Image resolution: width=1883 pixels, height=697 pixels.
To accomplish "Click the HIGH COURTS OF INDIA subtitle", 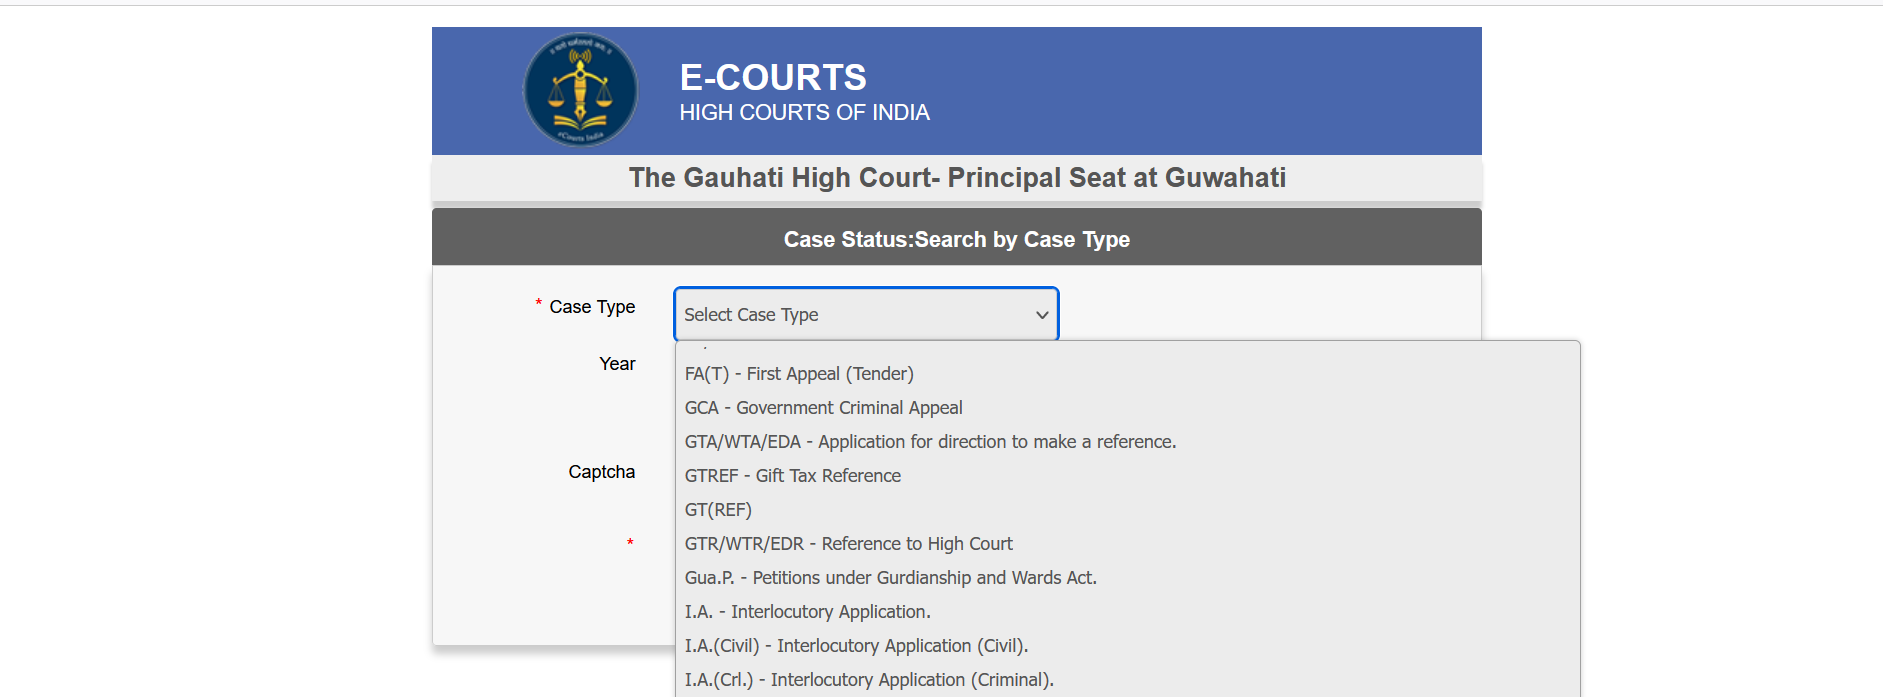I will tap(804, 113).
